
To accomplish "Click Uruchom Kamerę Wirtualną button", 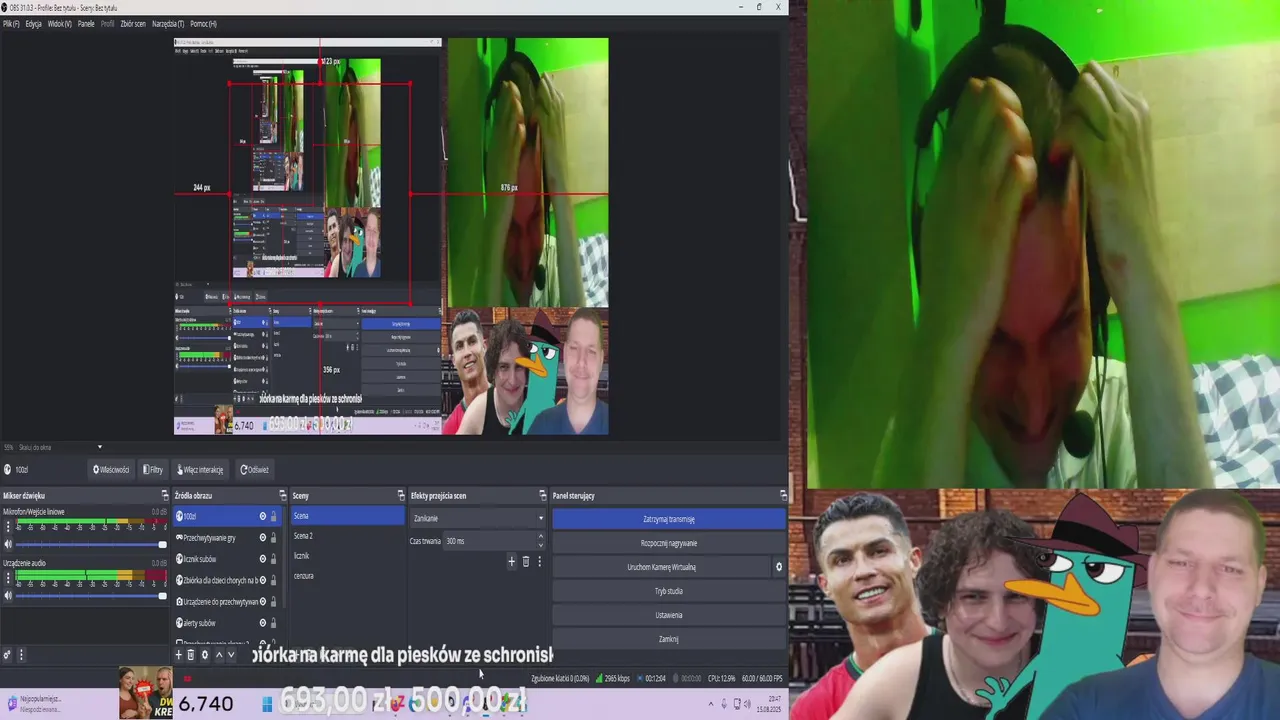I will coord(661,567).
